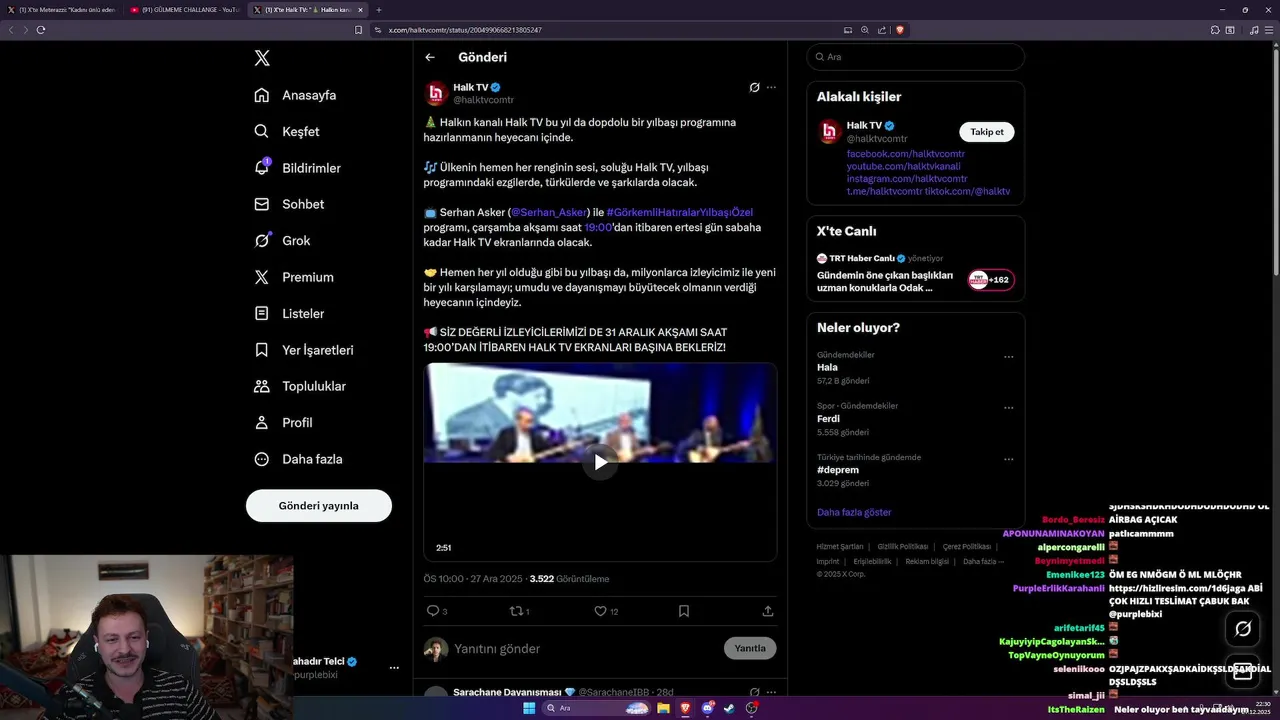Click the X logo in sidebar
The width and height of the screenshot is (1280, 720).
point(262,58)
